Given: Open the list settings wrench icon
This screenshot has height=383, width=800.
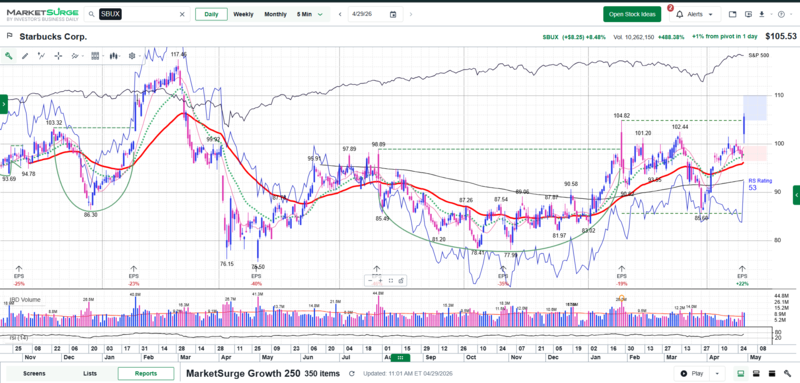Looking at the screenshot, I should pos(788,373).
